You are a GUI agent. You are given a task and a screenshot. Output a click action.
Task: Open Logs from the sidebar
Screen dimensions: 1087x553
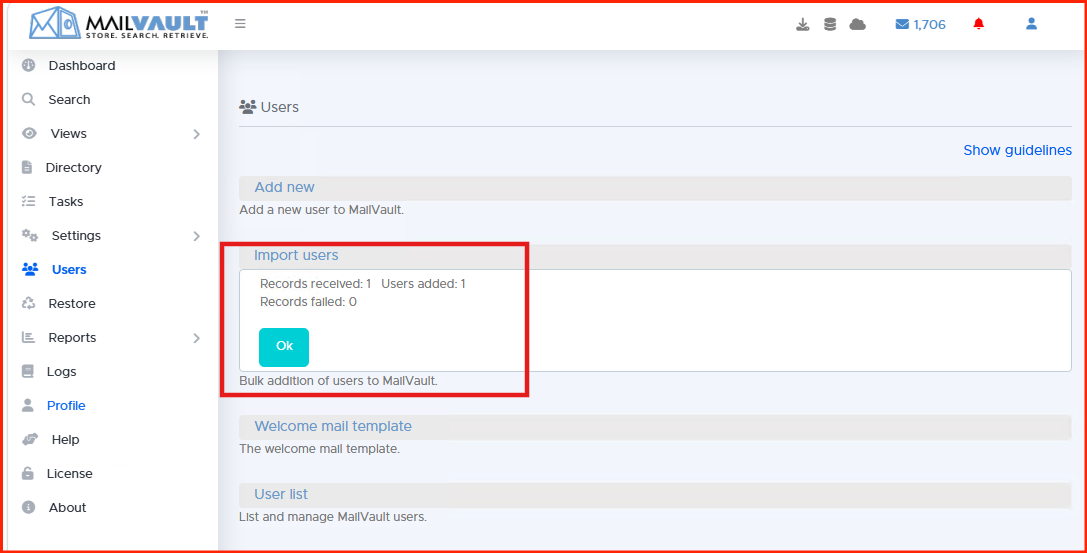[x=62, y=371]
